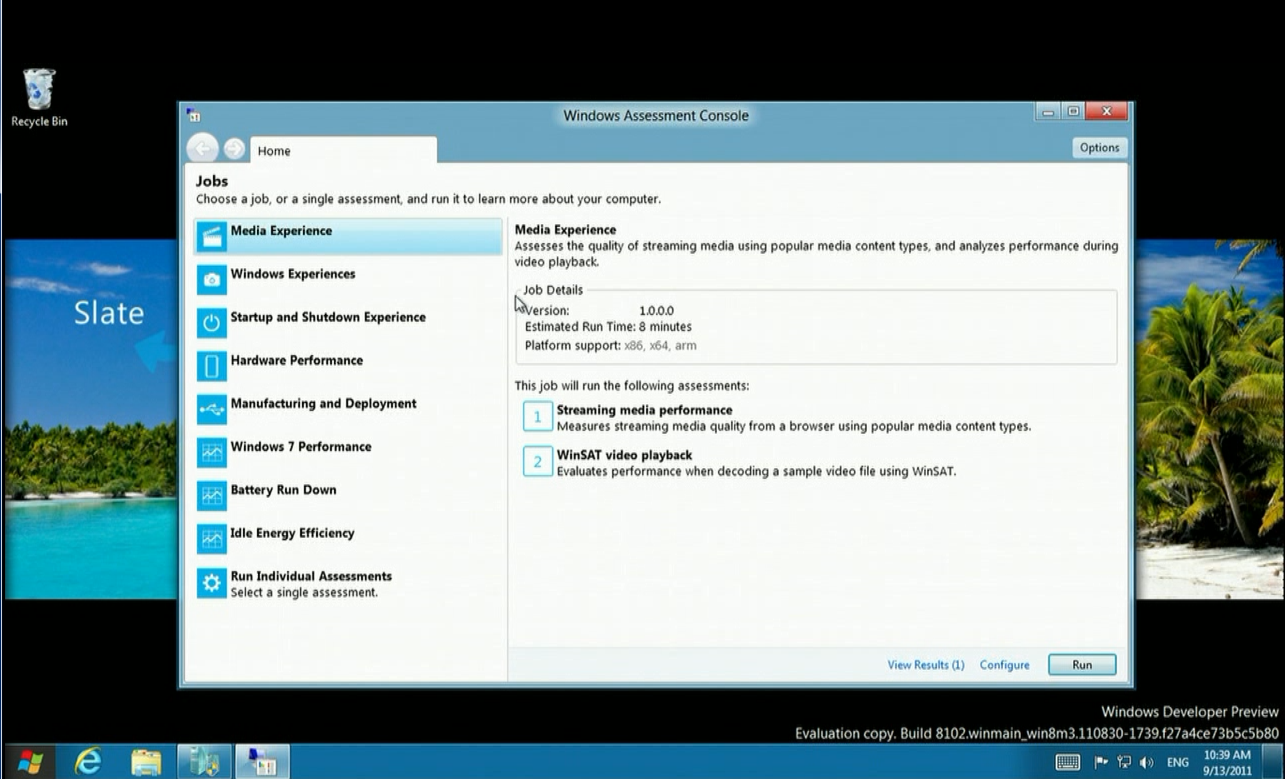This screenshot has height=779, width=1285.
Task: Click the Slate picture behind the window
Action: pos(91,419)
